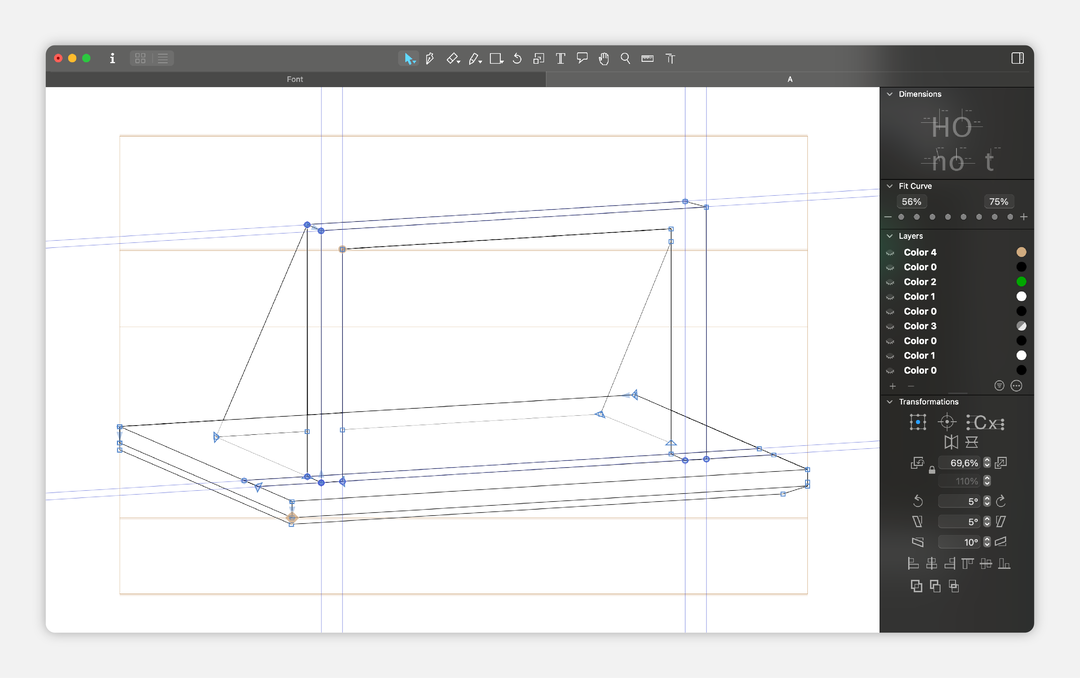Select the Eraser tool

click(453, 59)
